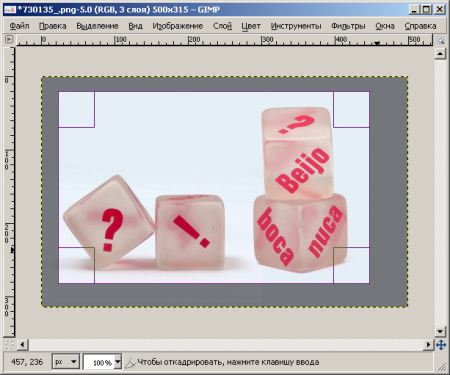Click the zoom percentage input field
450x375 pixels.
coord(99,362)
